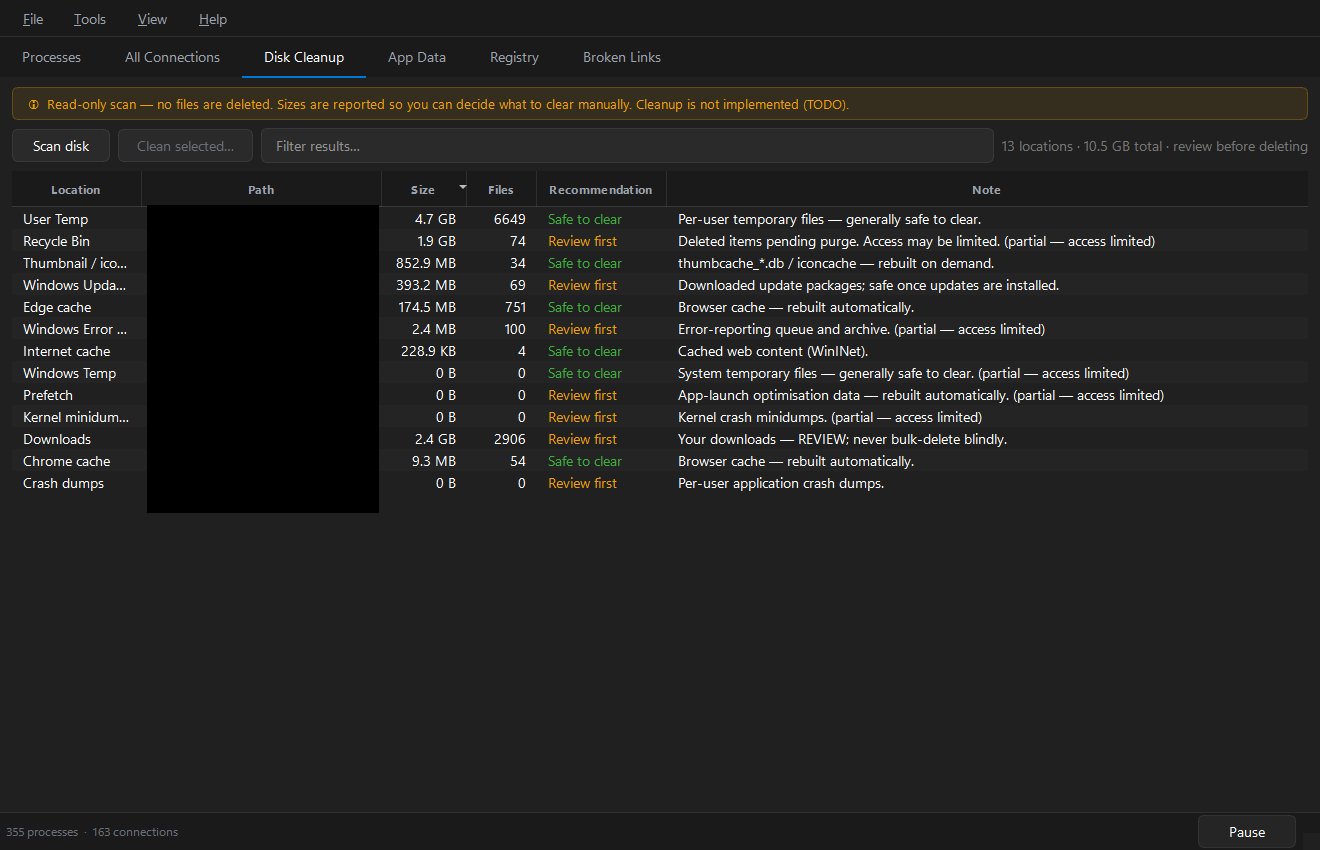
Task: Sort by the Files column header
Action: coord(501,189)
